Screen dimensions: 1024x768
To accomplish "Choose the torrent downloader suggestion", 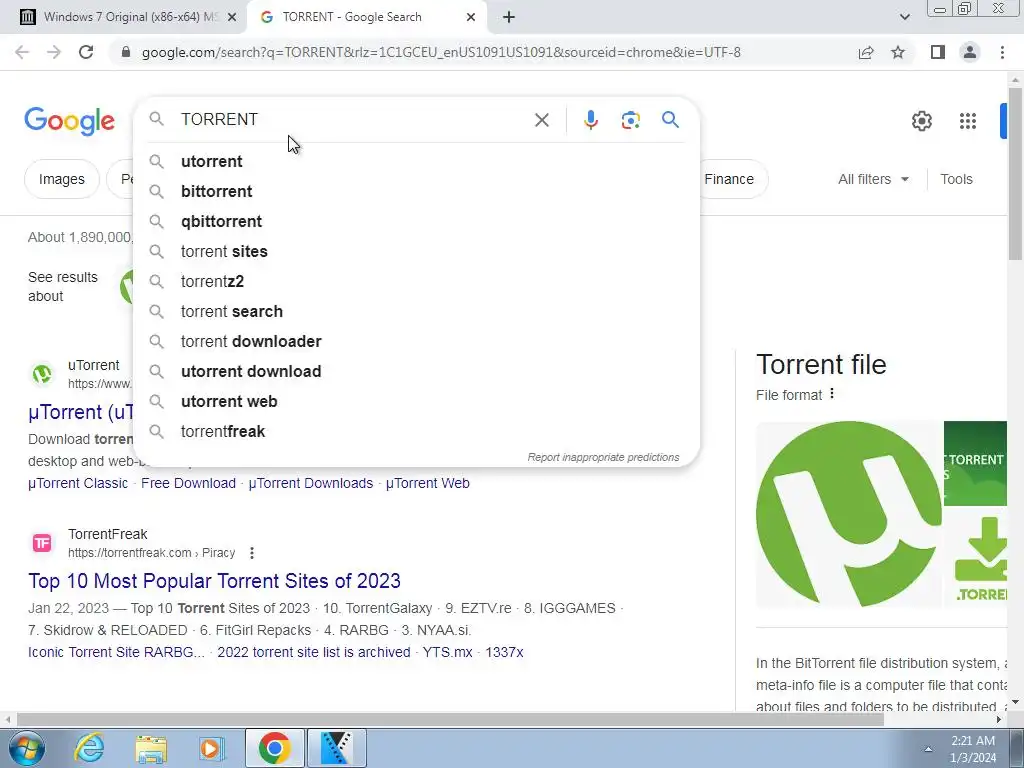I will (x=416, y=342).
